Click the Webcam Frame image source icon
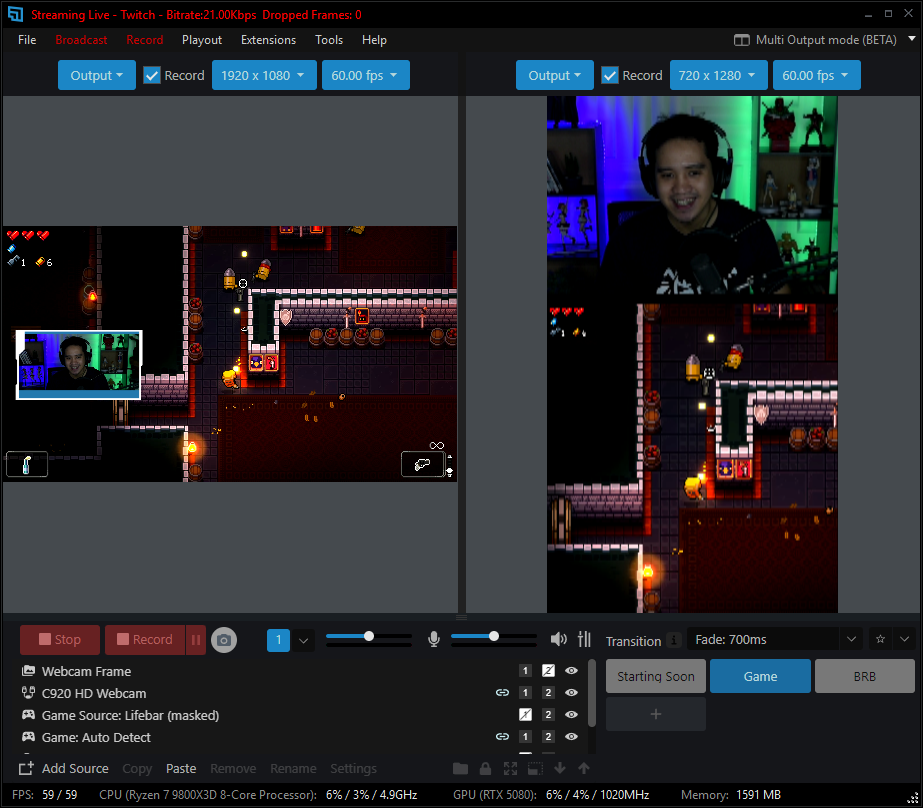923x808 pixels. click(28, 671)
